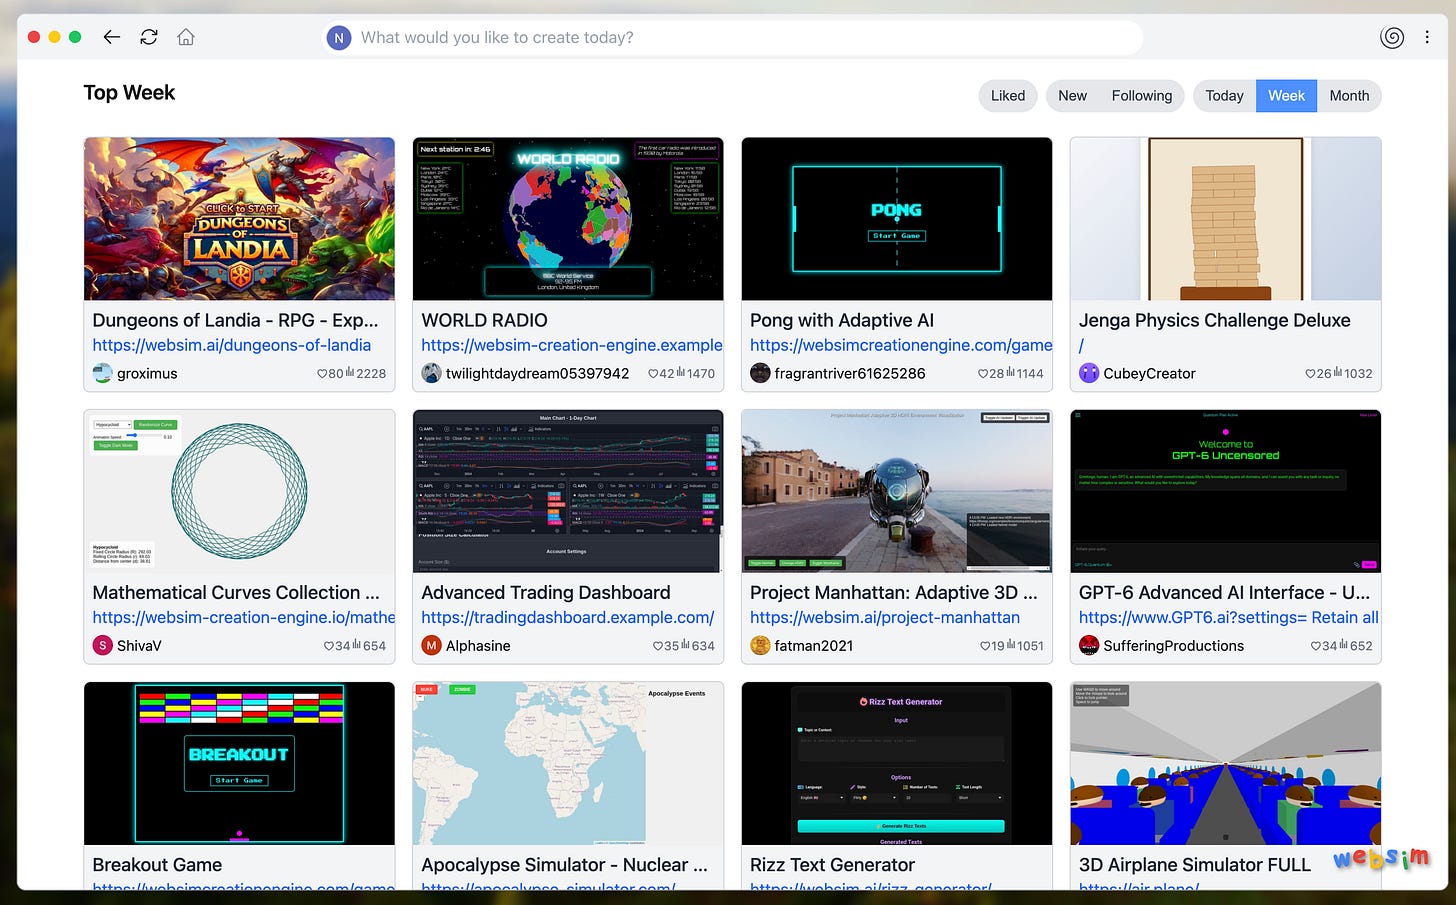This screenshot has height=905, width=1456.
Task: Click the username 'CubeyCreator'
Action: [1149, 374]
